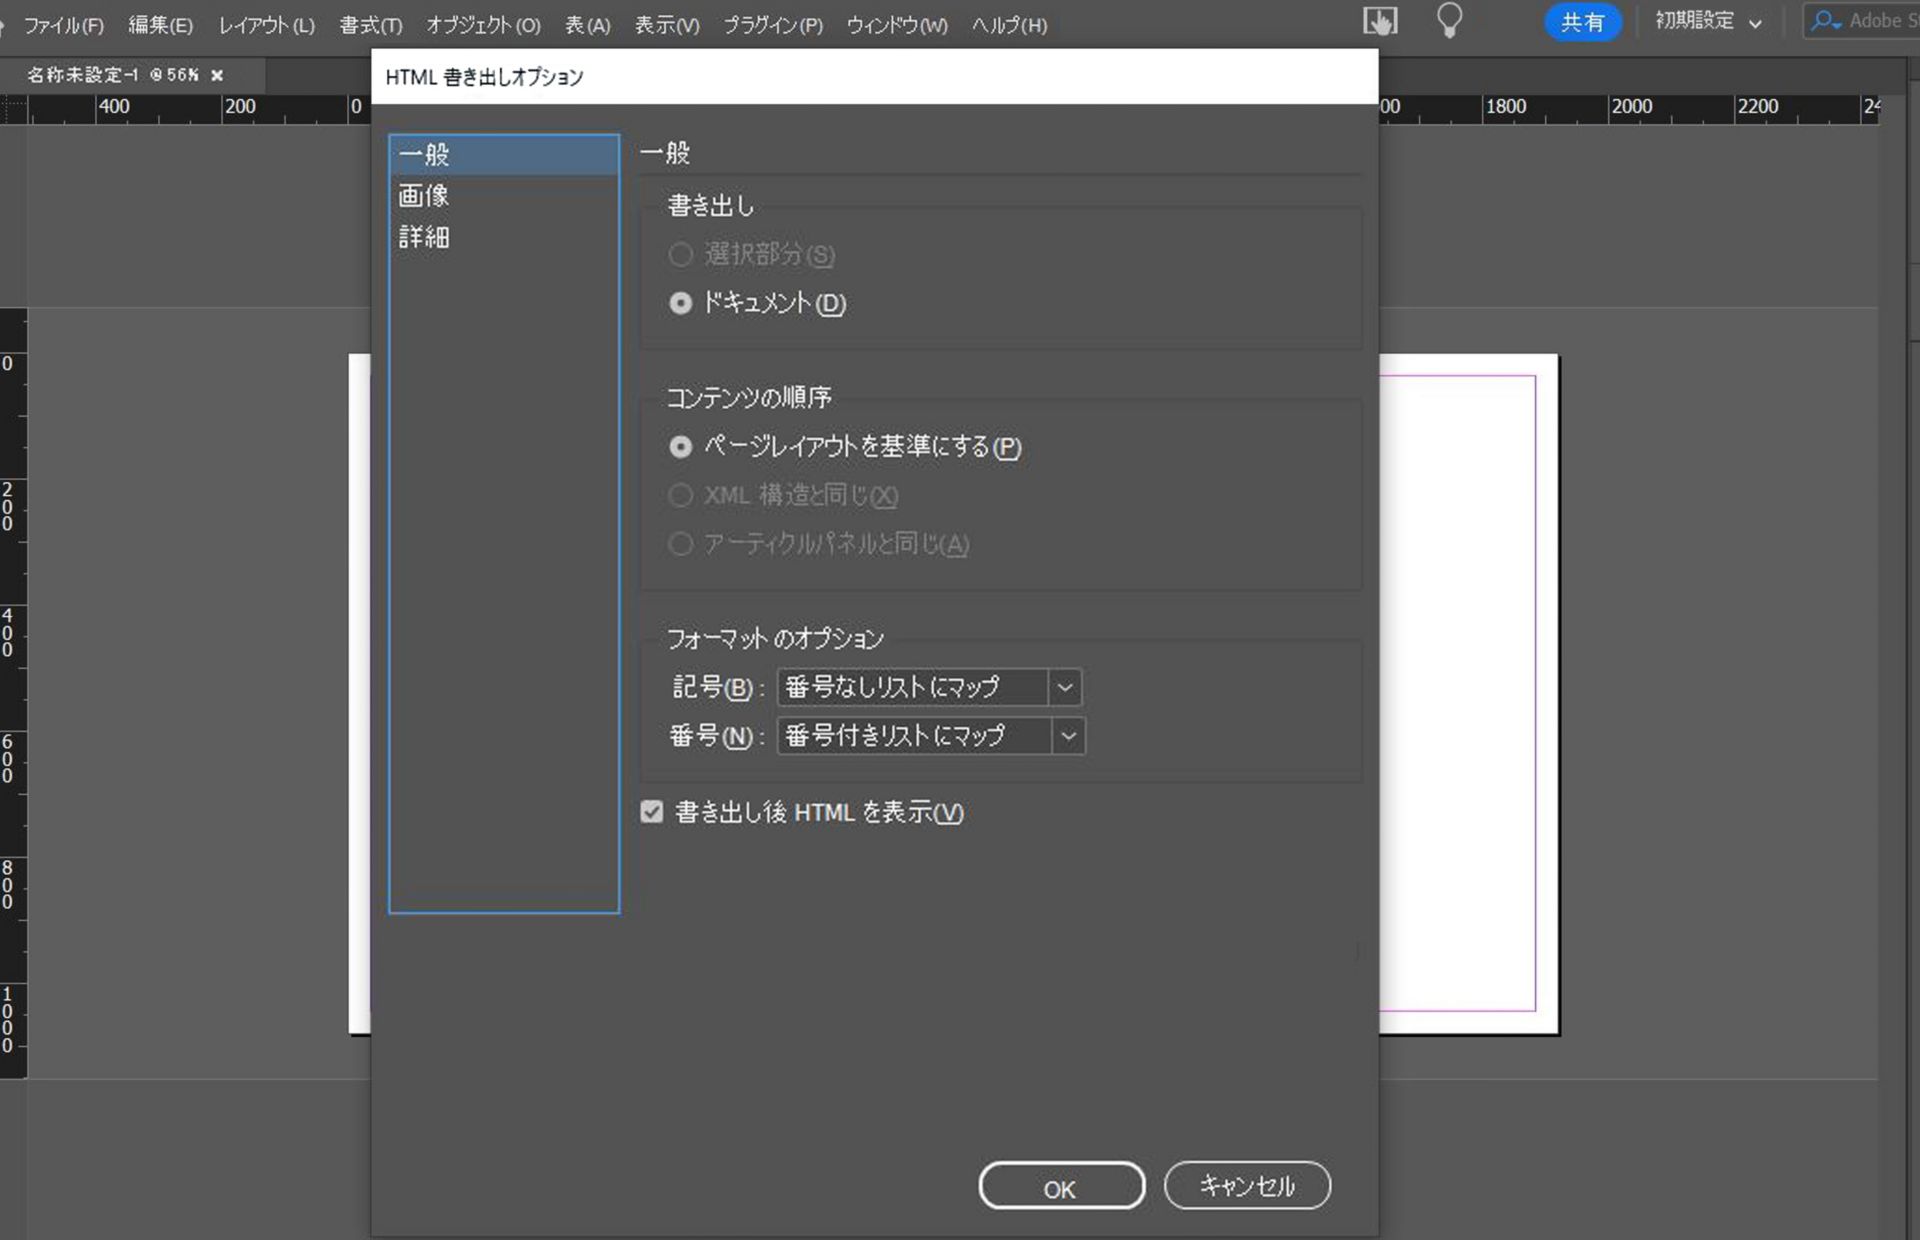The image size is (1920, 1240).
Task: Dismiss the dialog with キャンセル
Action: [1246, 1186]
